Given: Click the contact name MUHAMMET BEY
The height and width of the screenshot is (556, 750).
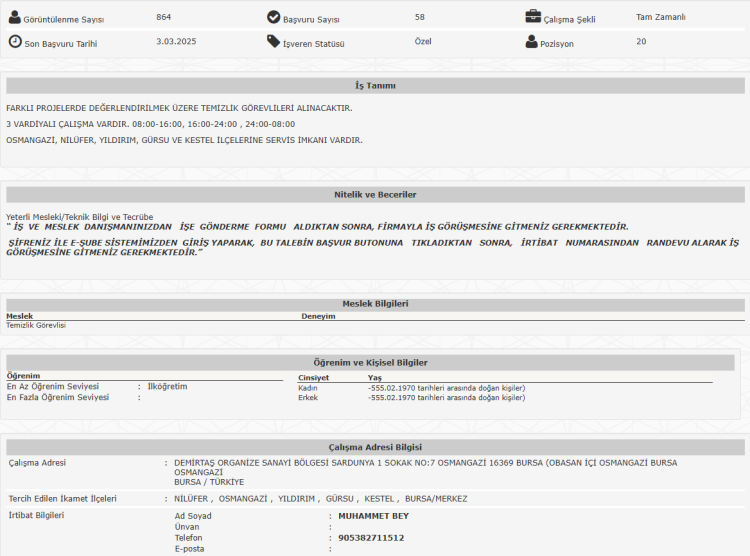Looking at the screenshot, I should 373,516.
